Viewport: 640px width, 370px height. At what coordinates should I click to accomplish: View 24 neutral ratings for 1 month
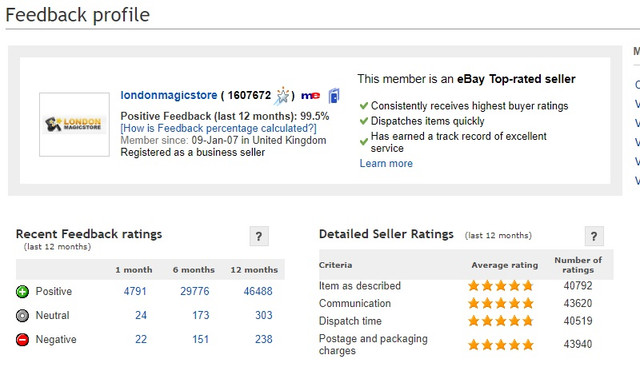[x=141, y=315]
